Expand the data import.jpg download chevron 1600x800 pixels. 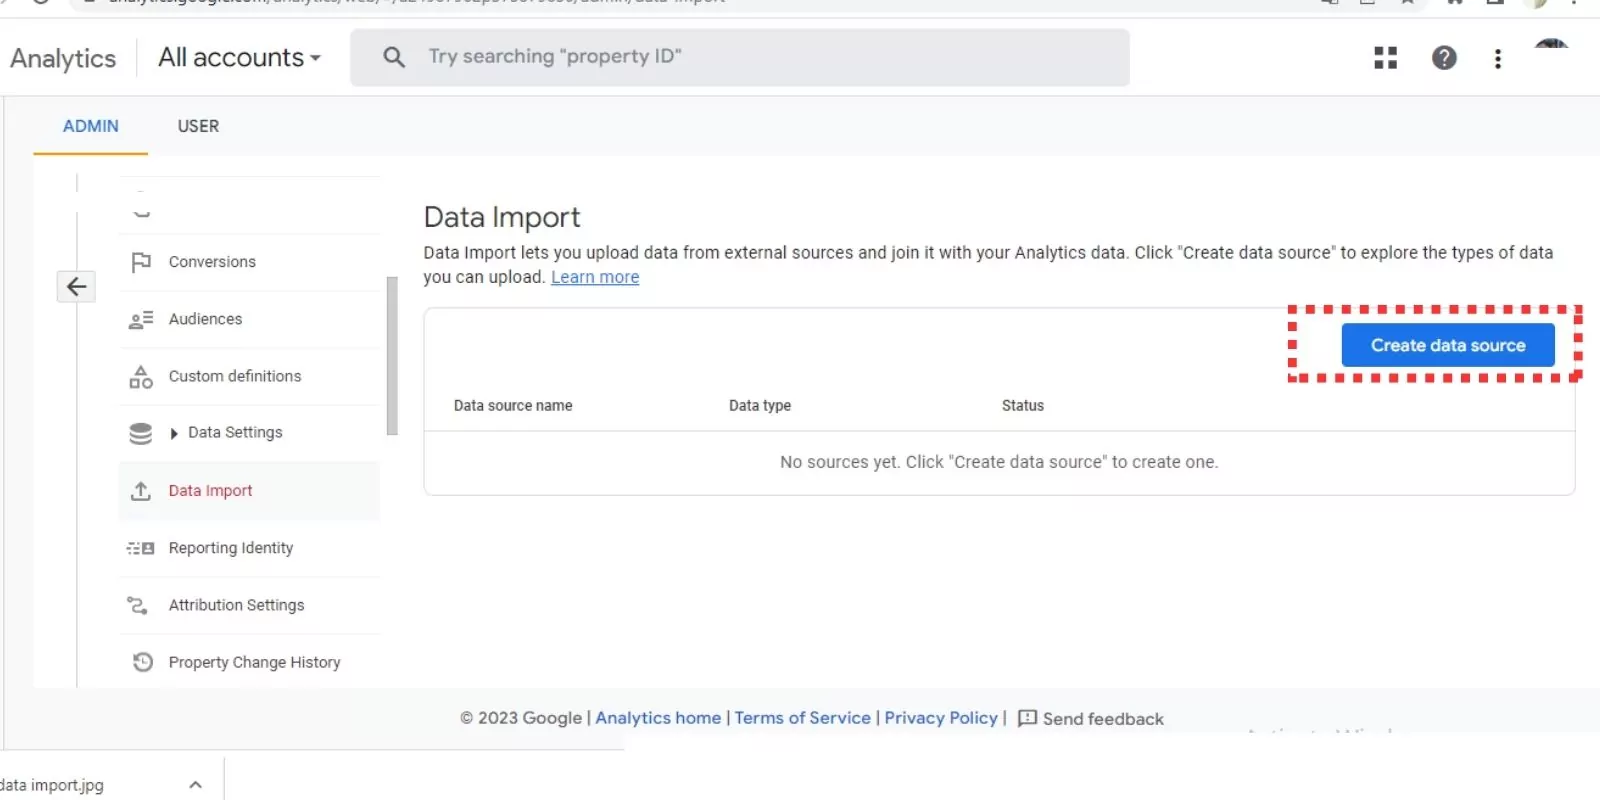click(196, 785)
